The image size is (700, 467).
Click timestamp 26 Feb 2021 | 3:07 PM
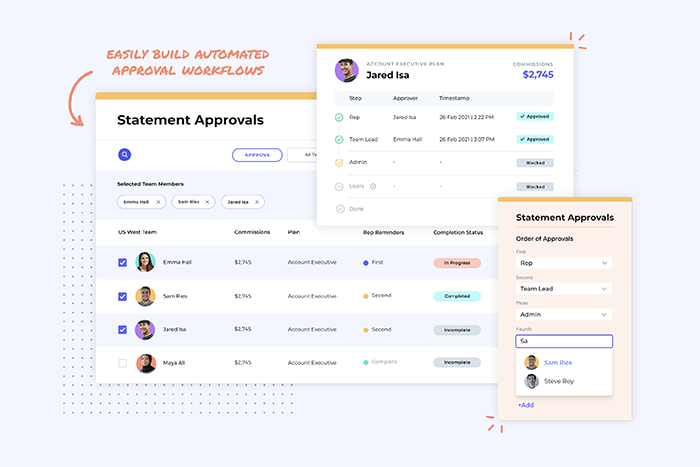(x=467, y=140)
